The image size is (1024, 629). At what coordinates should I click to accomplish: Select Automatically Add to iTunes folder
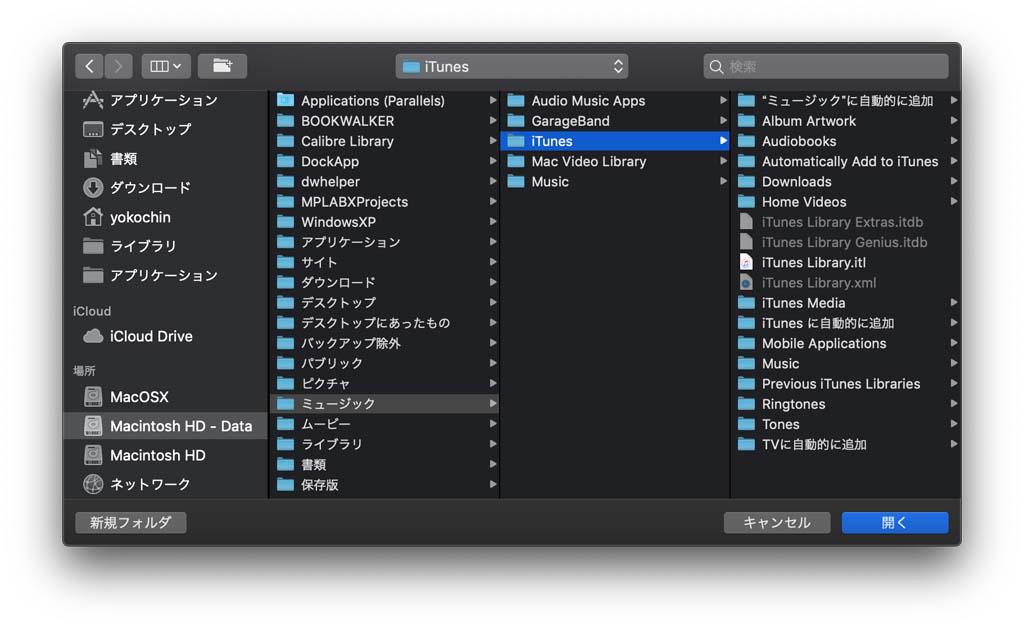click(846, 161)
